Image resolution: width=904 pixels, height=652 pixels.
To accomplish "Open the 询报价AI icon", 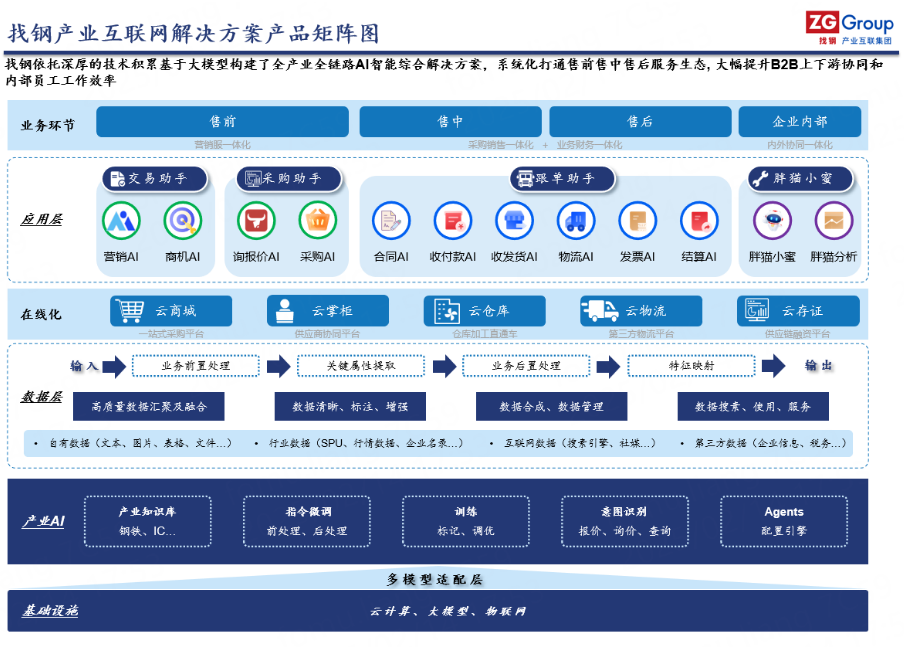I will tap(256, 221).
